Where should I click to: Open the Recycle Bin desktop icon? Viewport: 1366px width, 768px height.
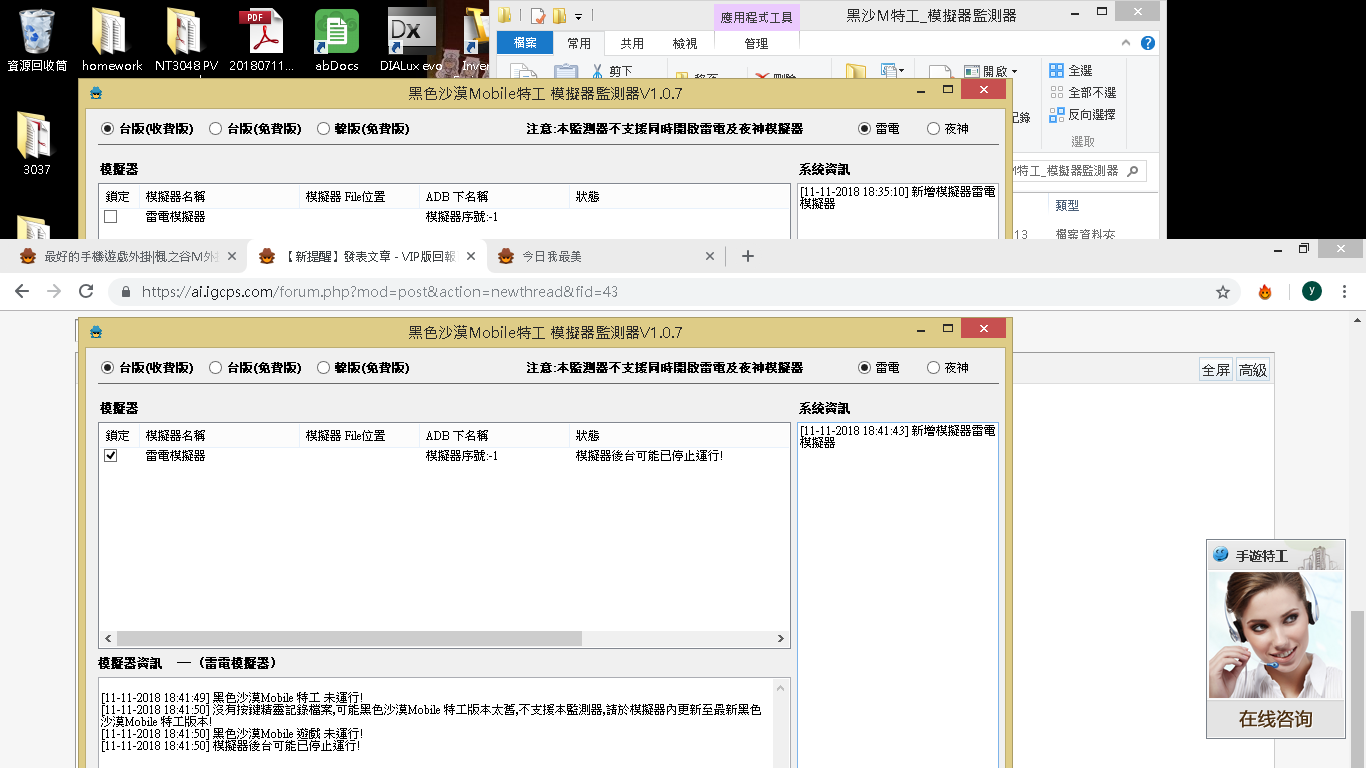coord(37,40)
